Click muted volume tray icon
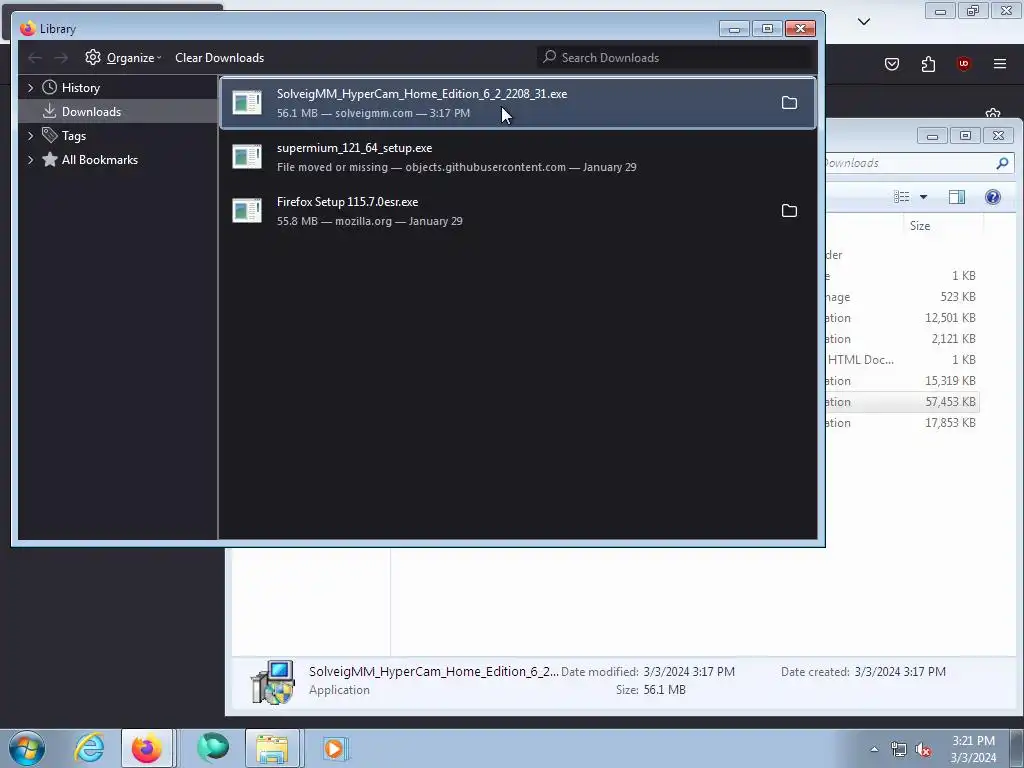 (923, 750)
